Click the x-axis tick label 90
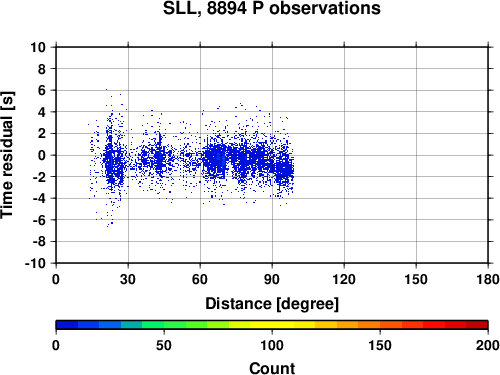 [272, 279]
